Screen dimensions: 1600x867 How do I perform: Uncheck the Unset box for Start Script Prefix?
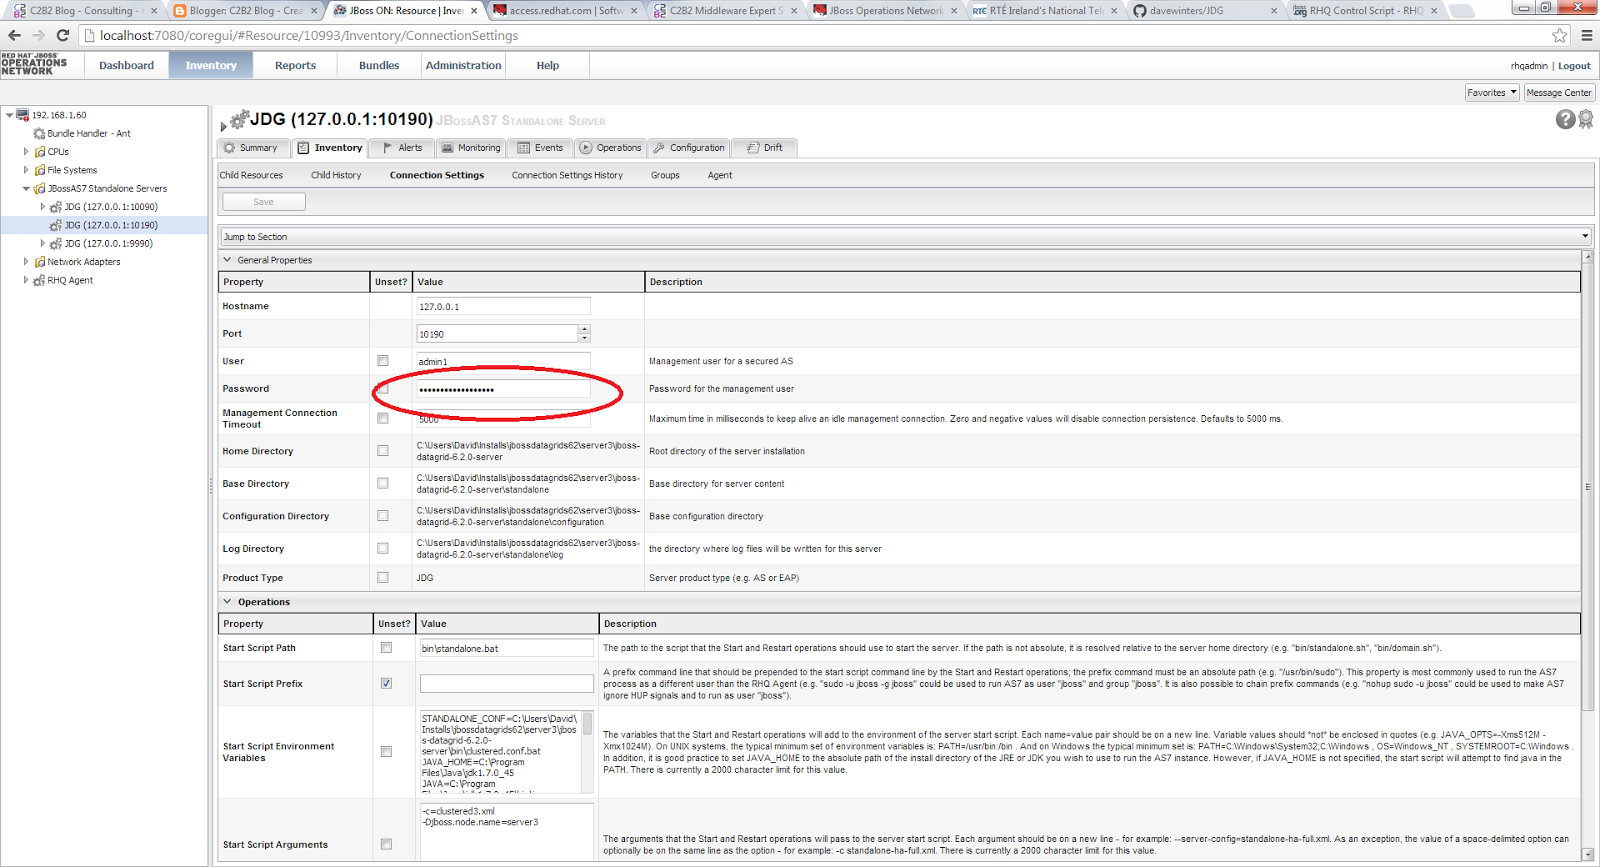tap(386, 684)
